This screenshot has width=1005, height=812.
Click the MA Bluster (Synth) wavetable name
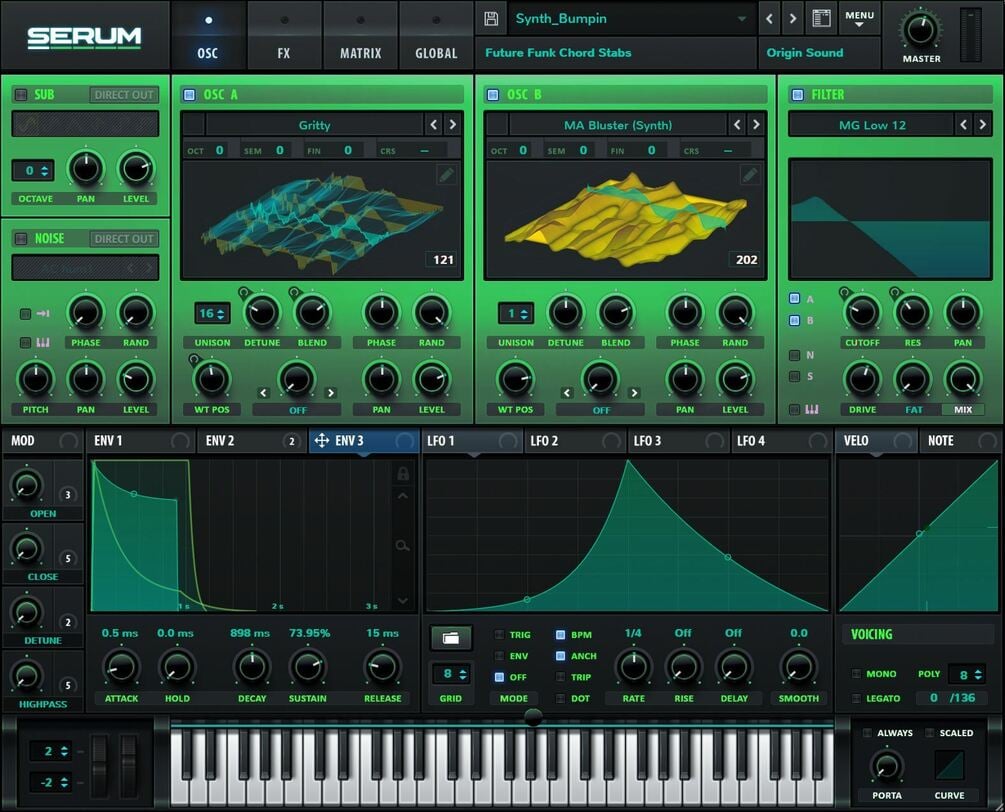click(x=618, y=125)
